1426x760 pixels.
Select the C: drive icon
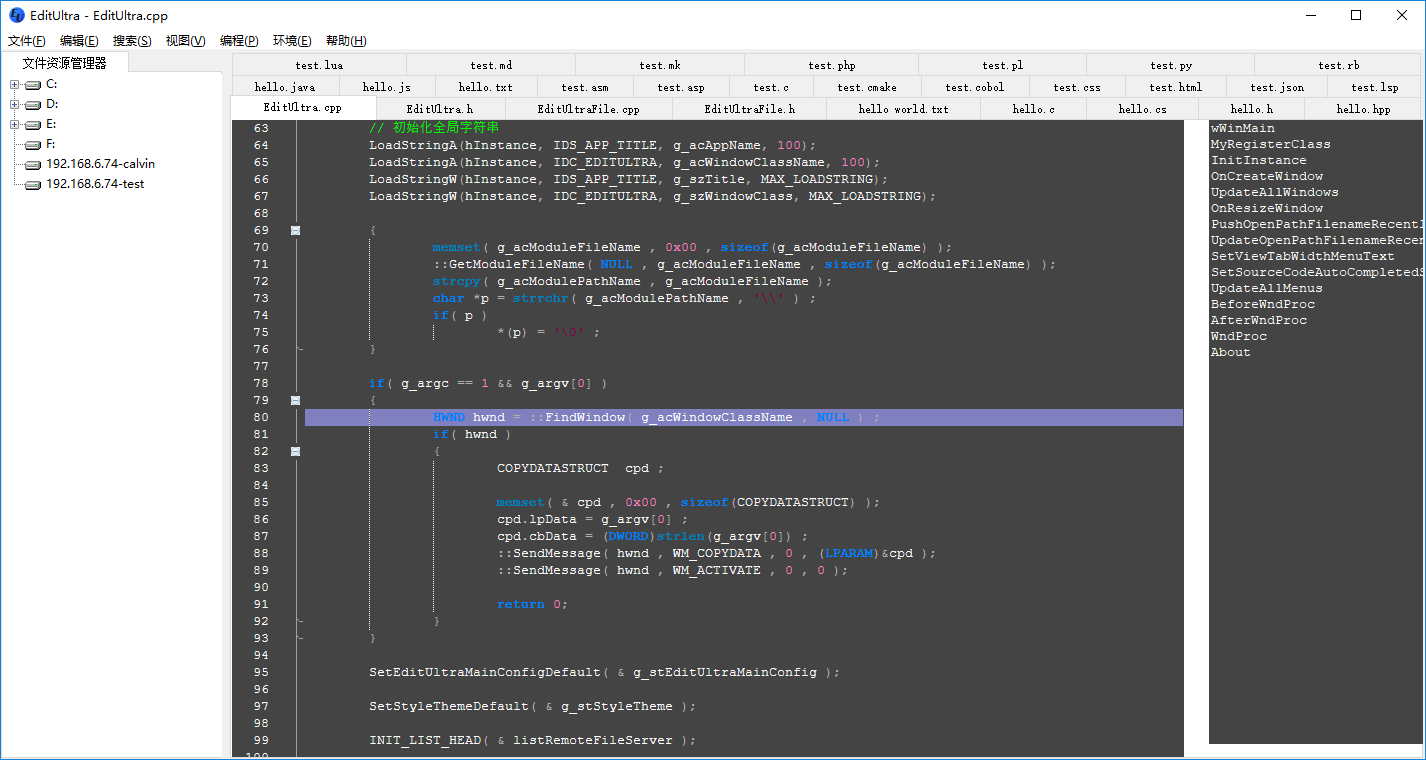(33, 84)
